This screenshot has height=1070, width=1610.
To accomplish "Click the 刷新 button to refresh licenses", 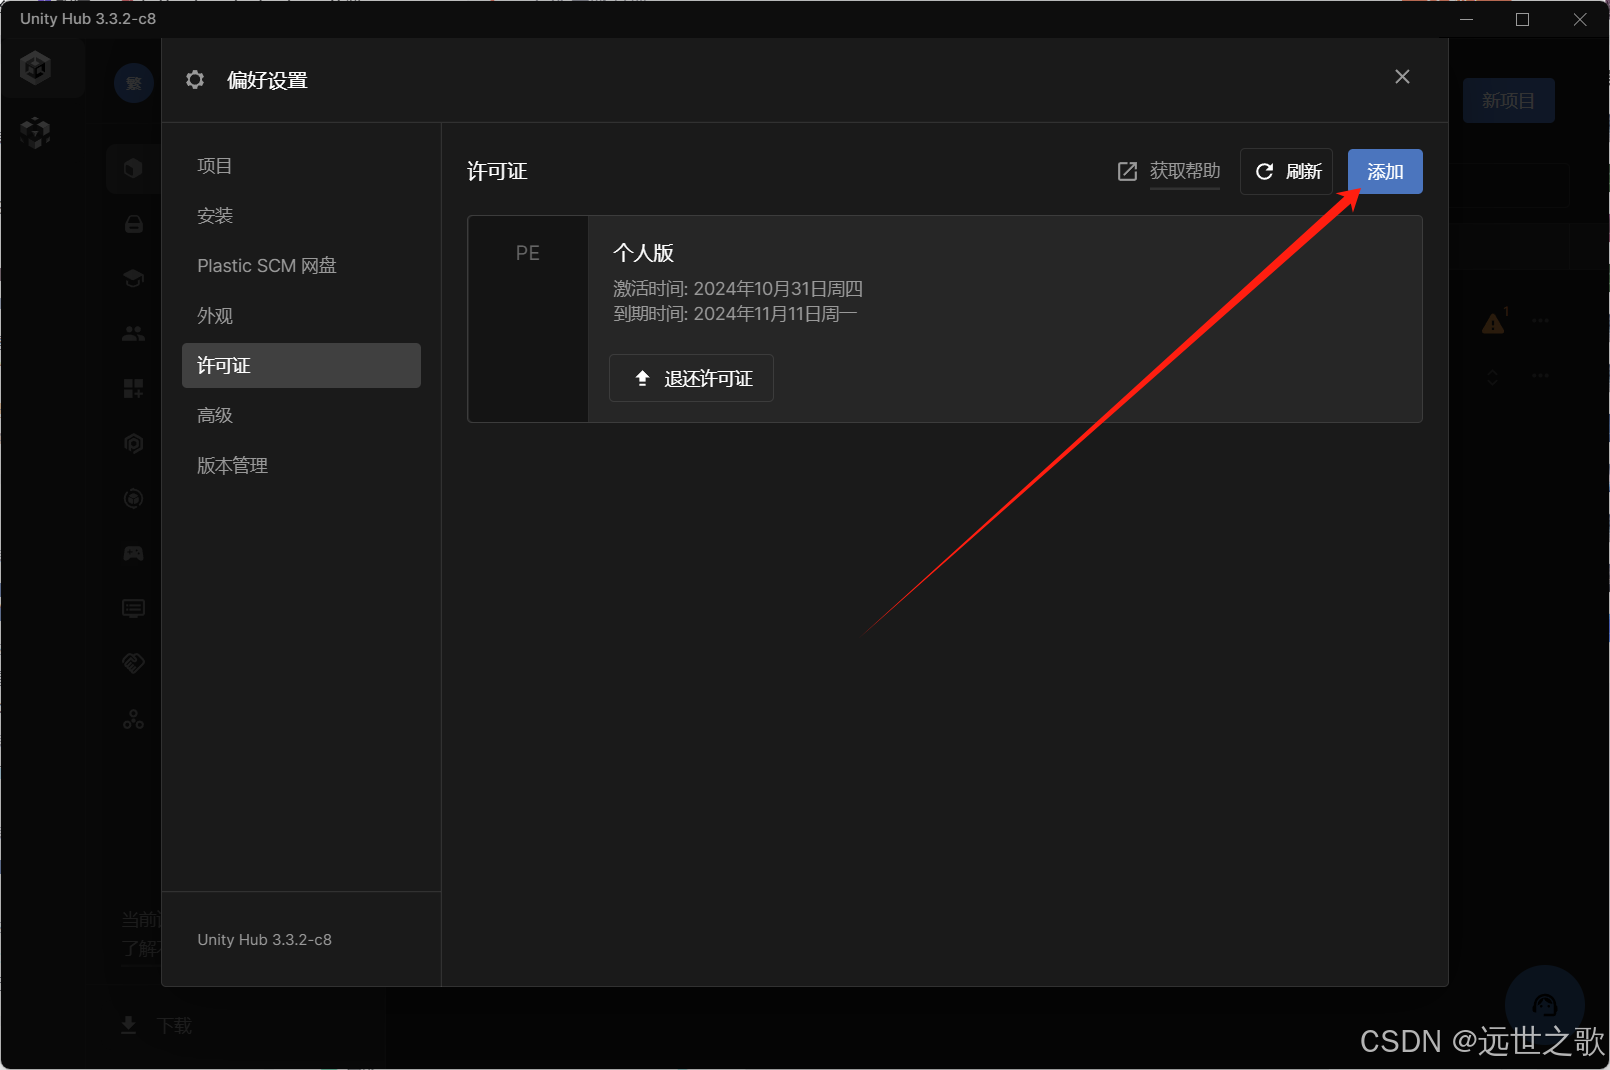I will (x=1287, y=172).
